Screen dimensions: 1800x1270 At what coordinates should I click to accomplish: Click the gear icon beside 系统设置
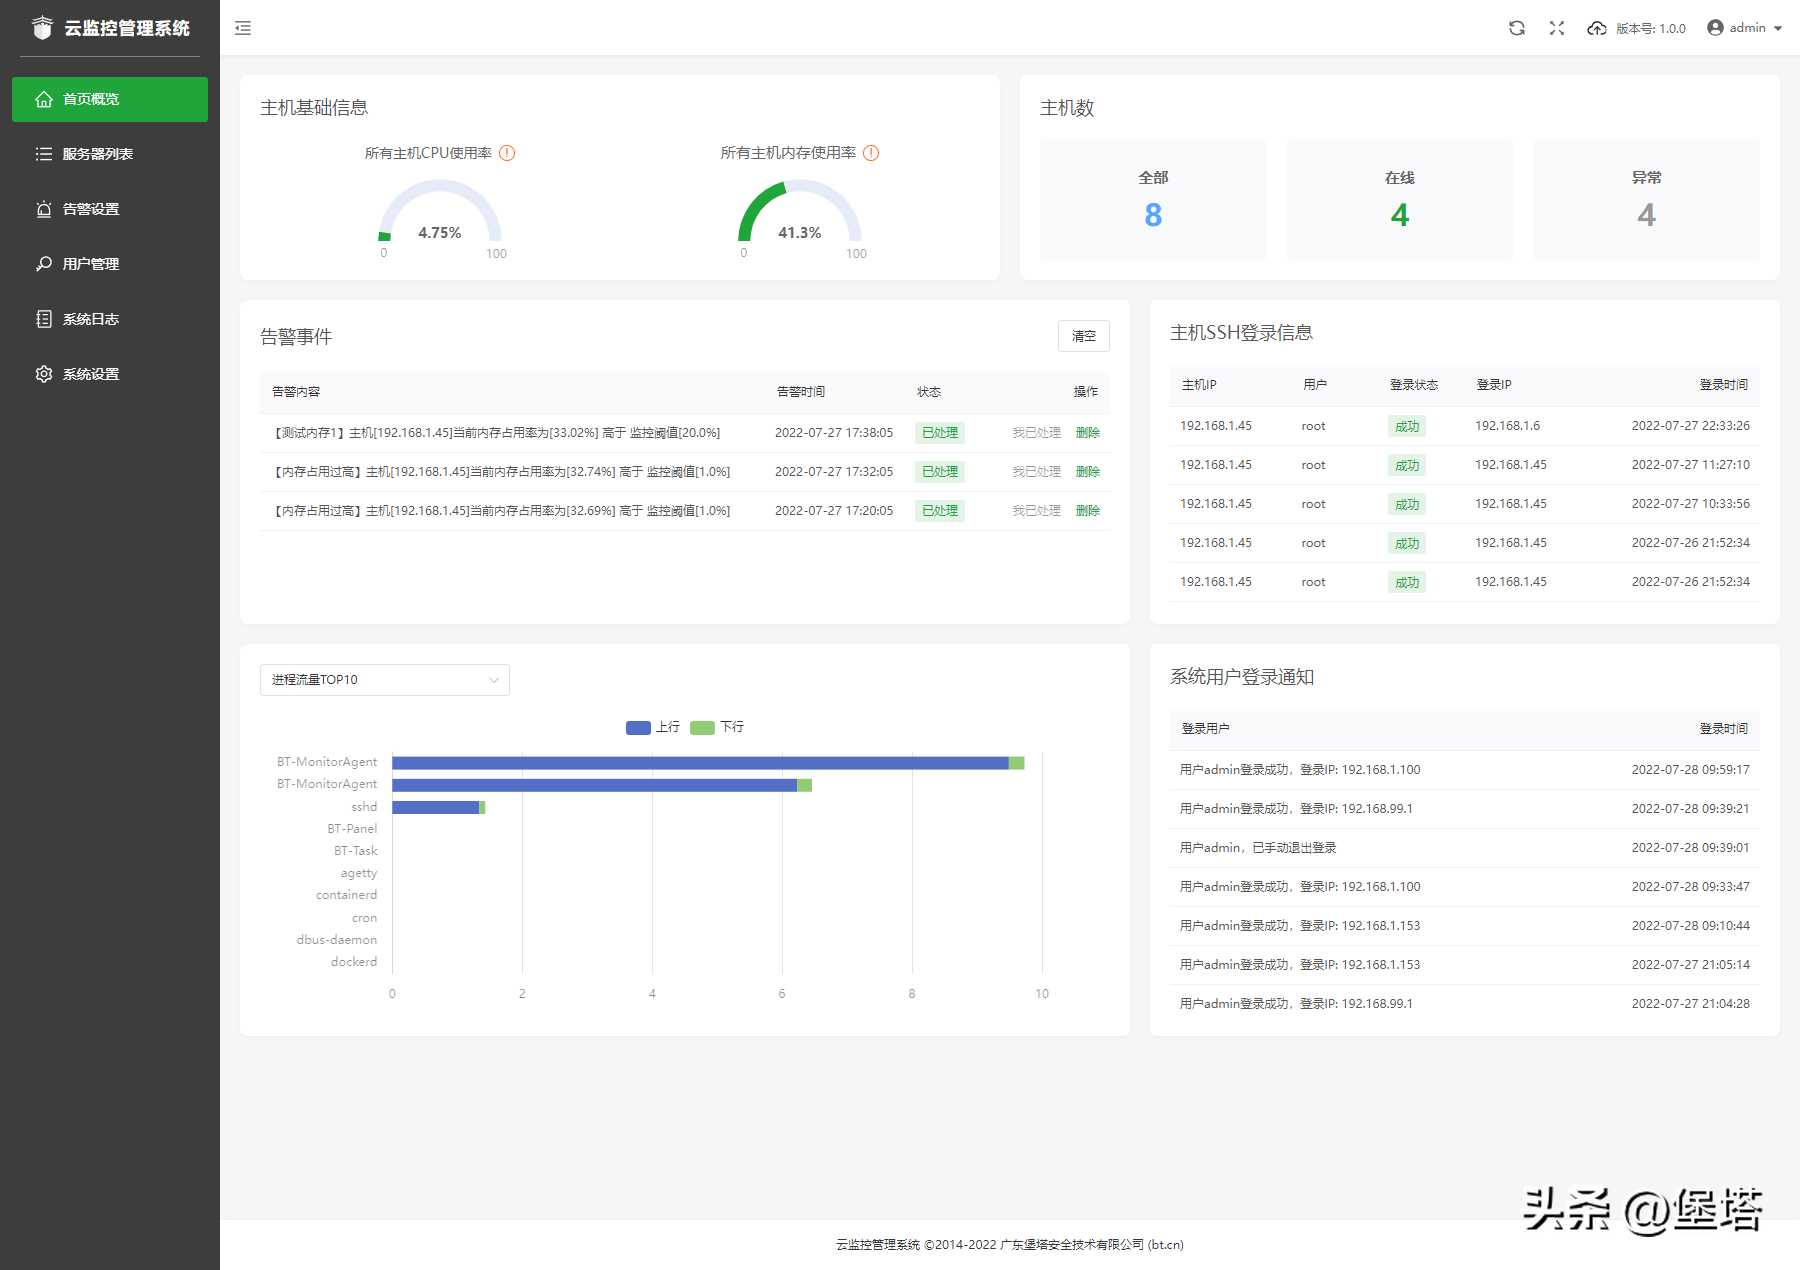[44, 374]
